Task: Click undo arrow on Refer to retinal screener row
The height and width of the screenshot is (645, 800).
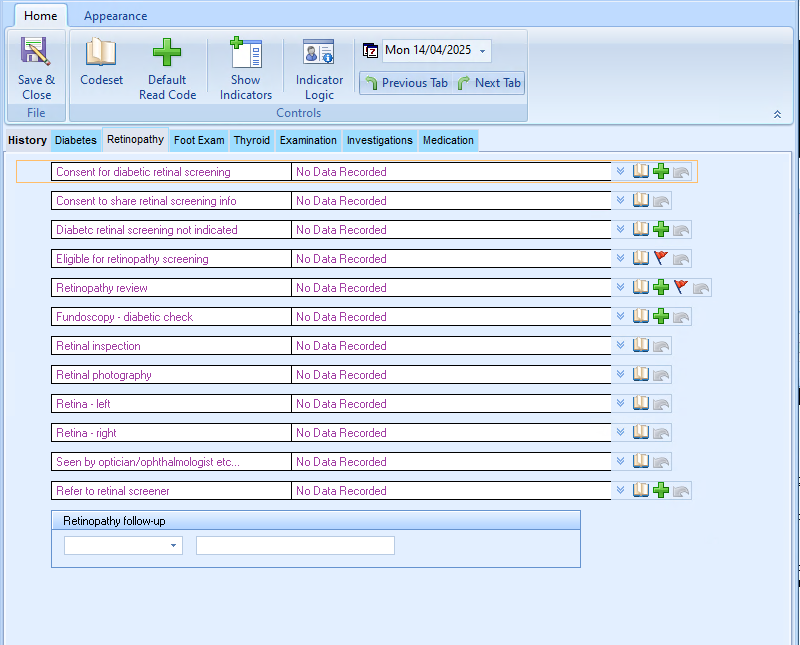Action: pos(681,491)
